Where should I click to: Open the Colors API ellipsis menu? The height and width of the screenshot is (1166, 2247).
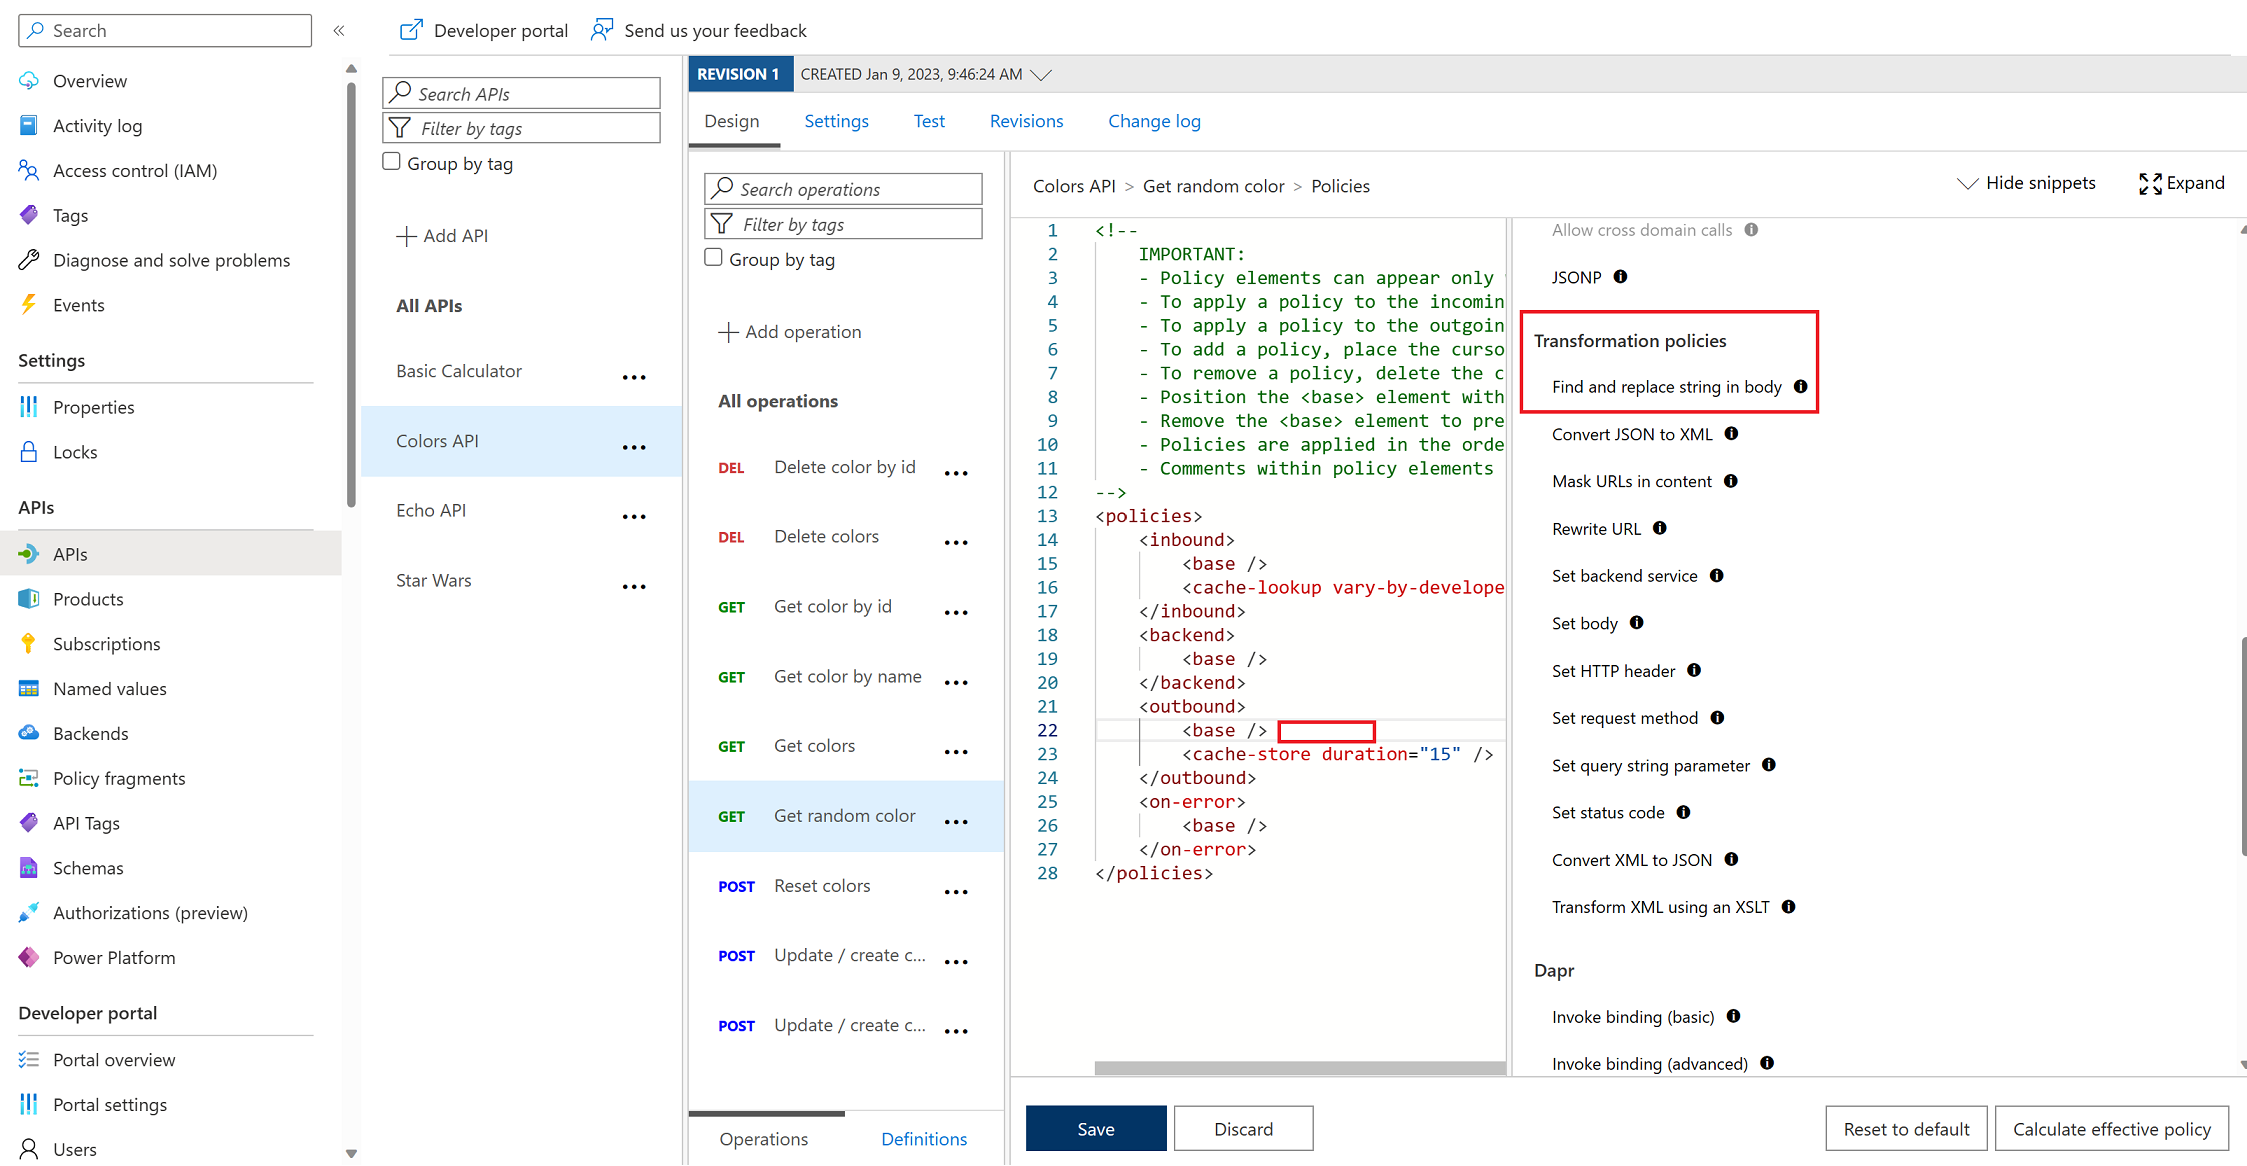point(634,447)
